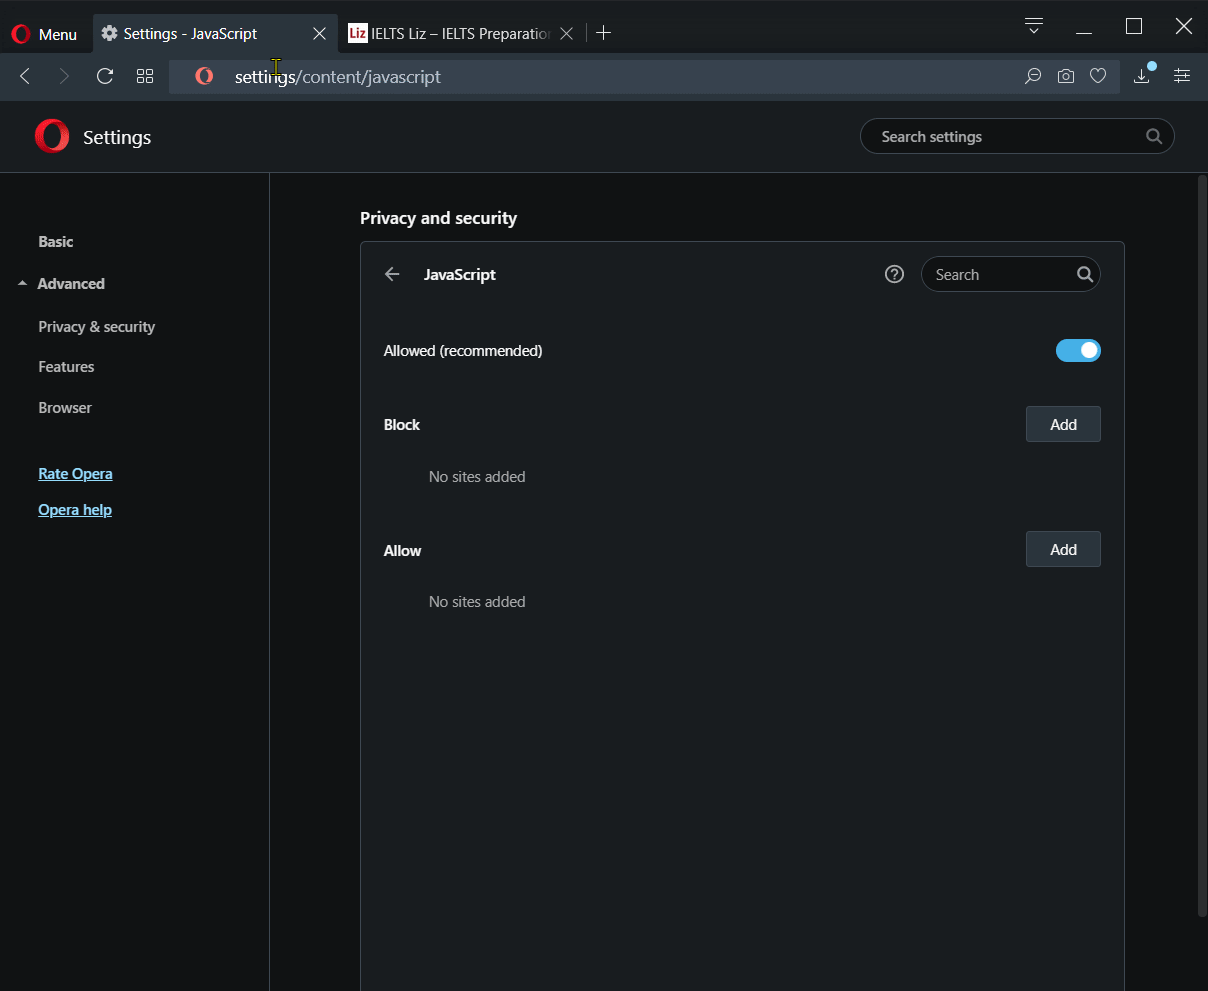Click the magnifier in Search settings field

(x=1154, y=137)
